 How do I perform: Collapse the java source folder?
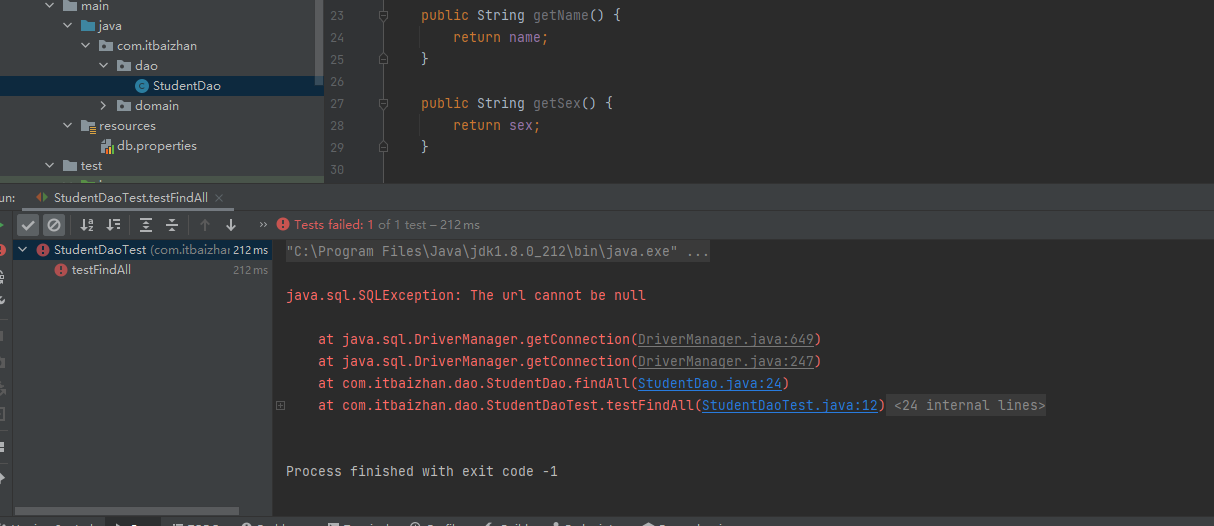click(67, 26)
